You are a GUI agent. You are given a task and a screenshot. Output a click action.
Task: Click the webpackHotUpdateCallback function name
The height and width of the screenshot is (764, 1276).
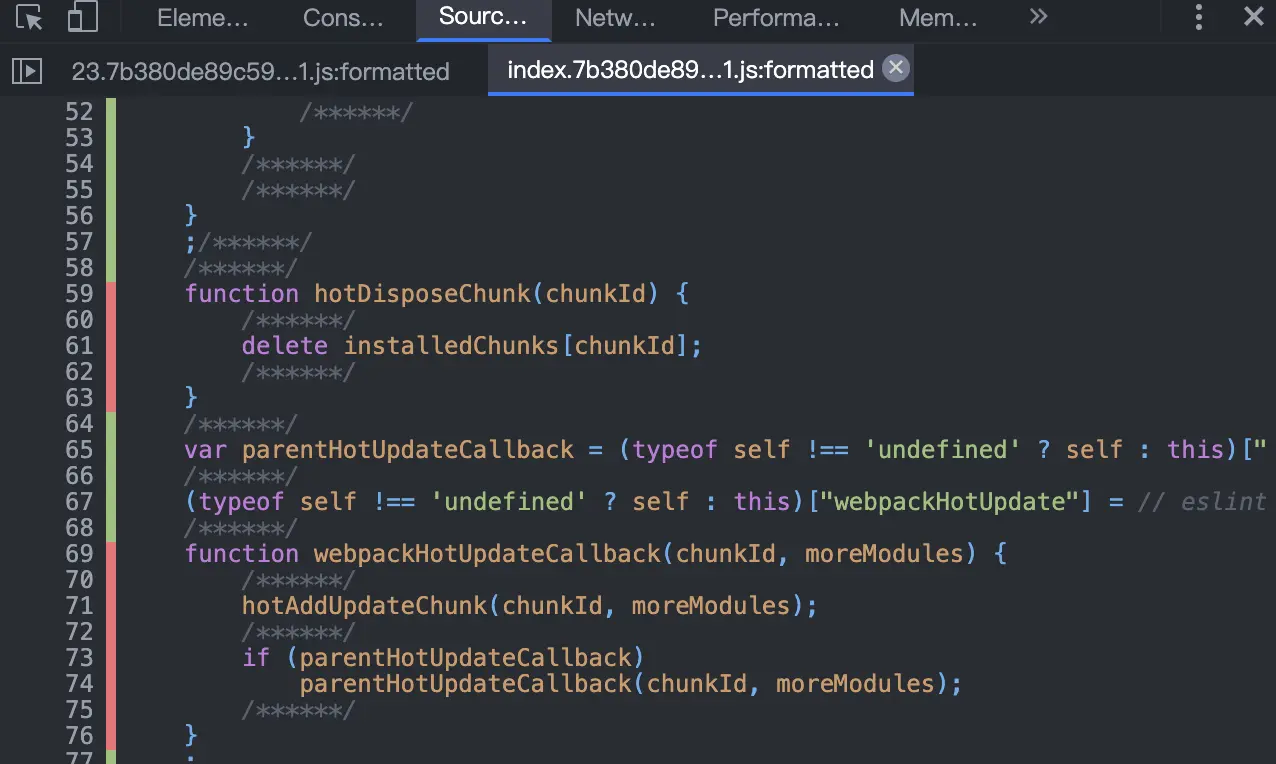pos(488,554)
